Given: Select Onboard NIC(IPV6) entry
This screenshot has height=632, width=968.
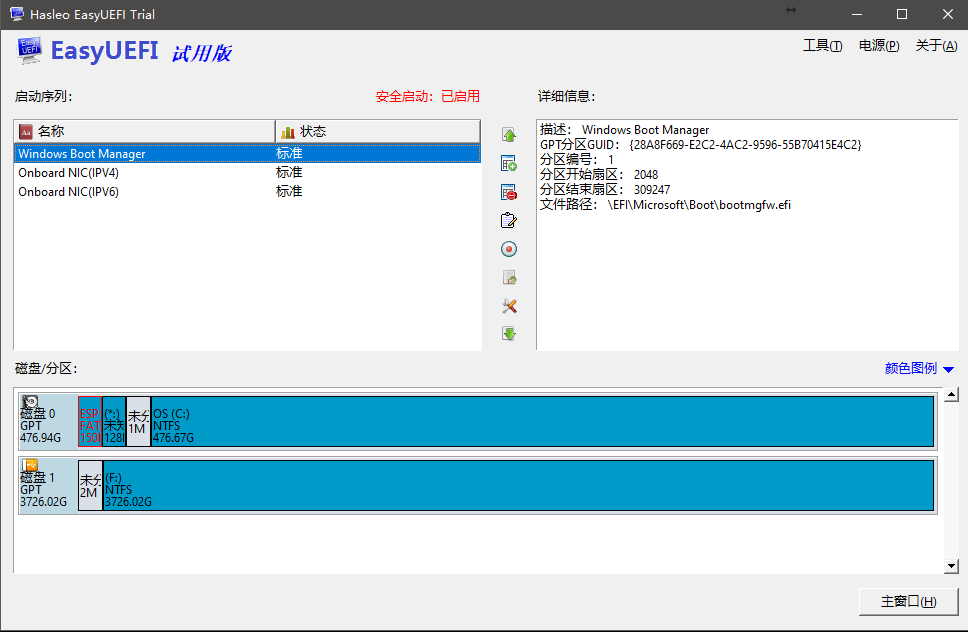Looking at the screenshot, I should [x=247, y=192].
